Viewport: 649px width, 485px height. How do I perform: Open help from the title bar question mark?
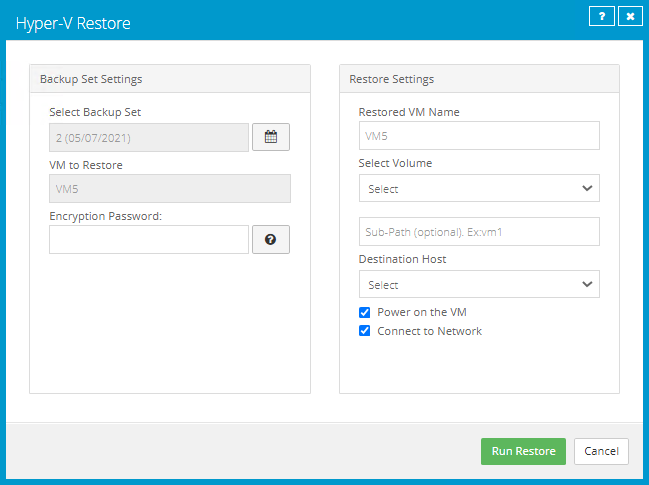[x=601, y=17]
